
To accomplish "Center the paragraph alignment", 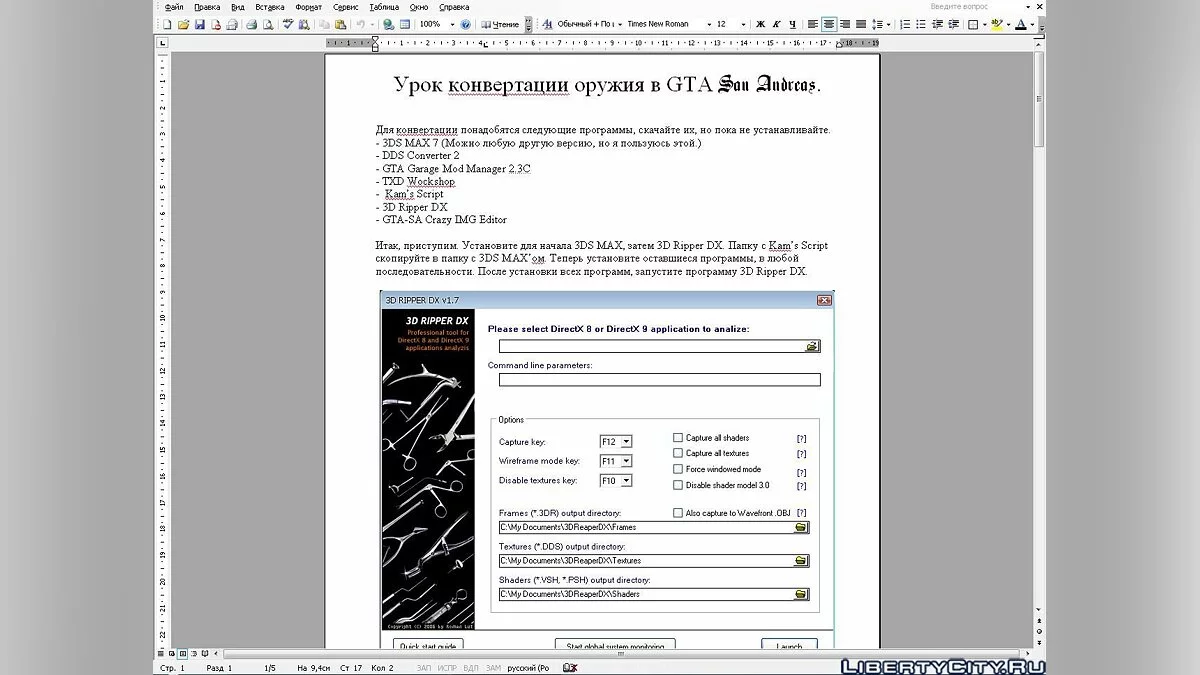I will 829,24.
